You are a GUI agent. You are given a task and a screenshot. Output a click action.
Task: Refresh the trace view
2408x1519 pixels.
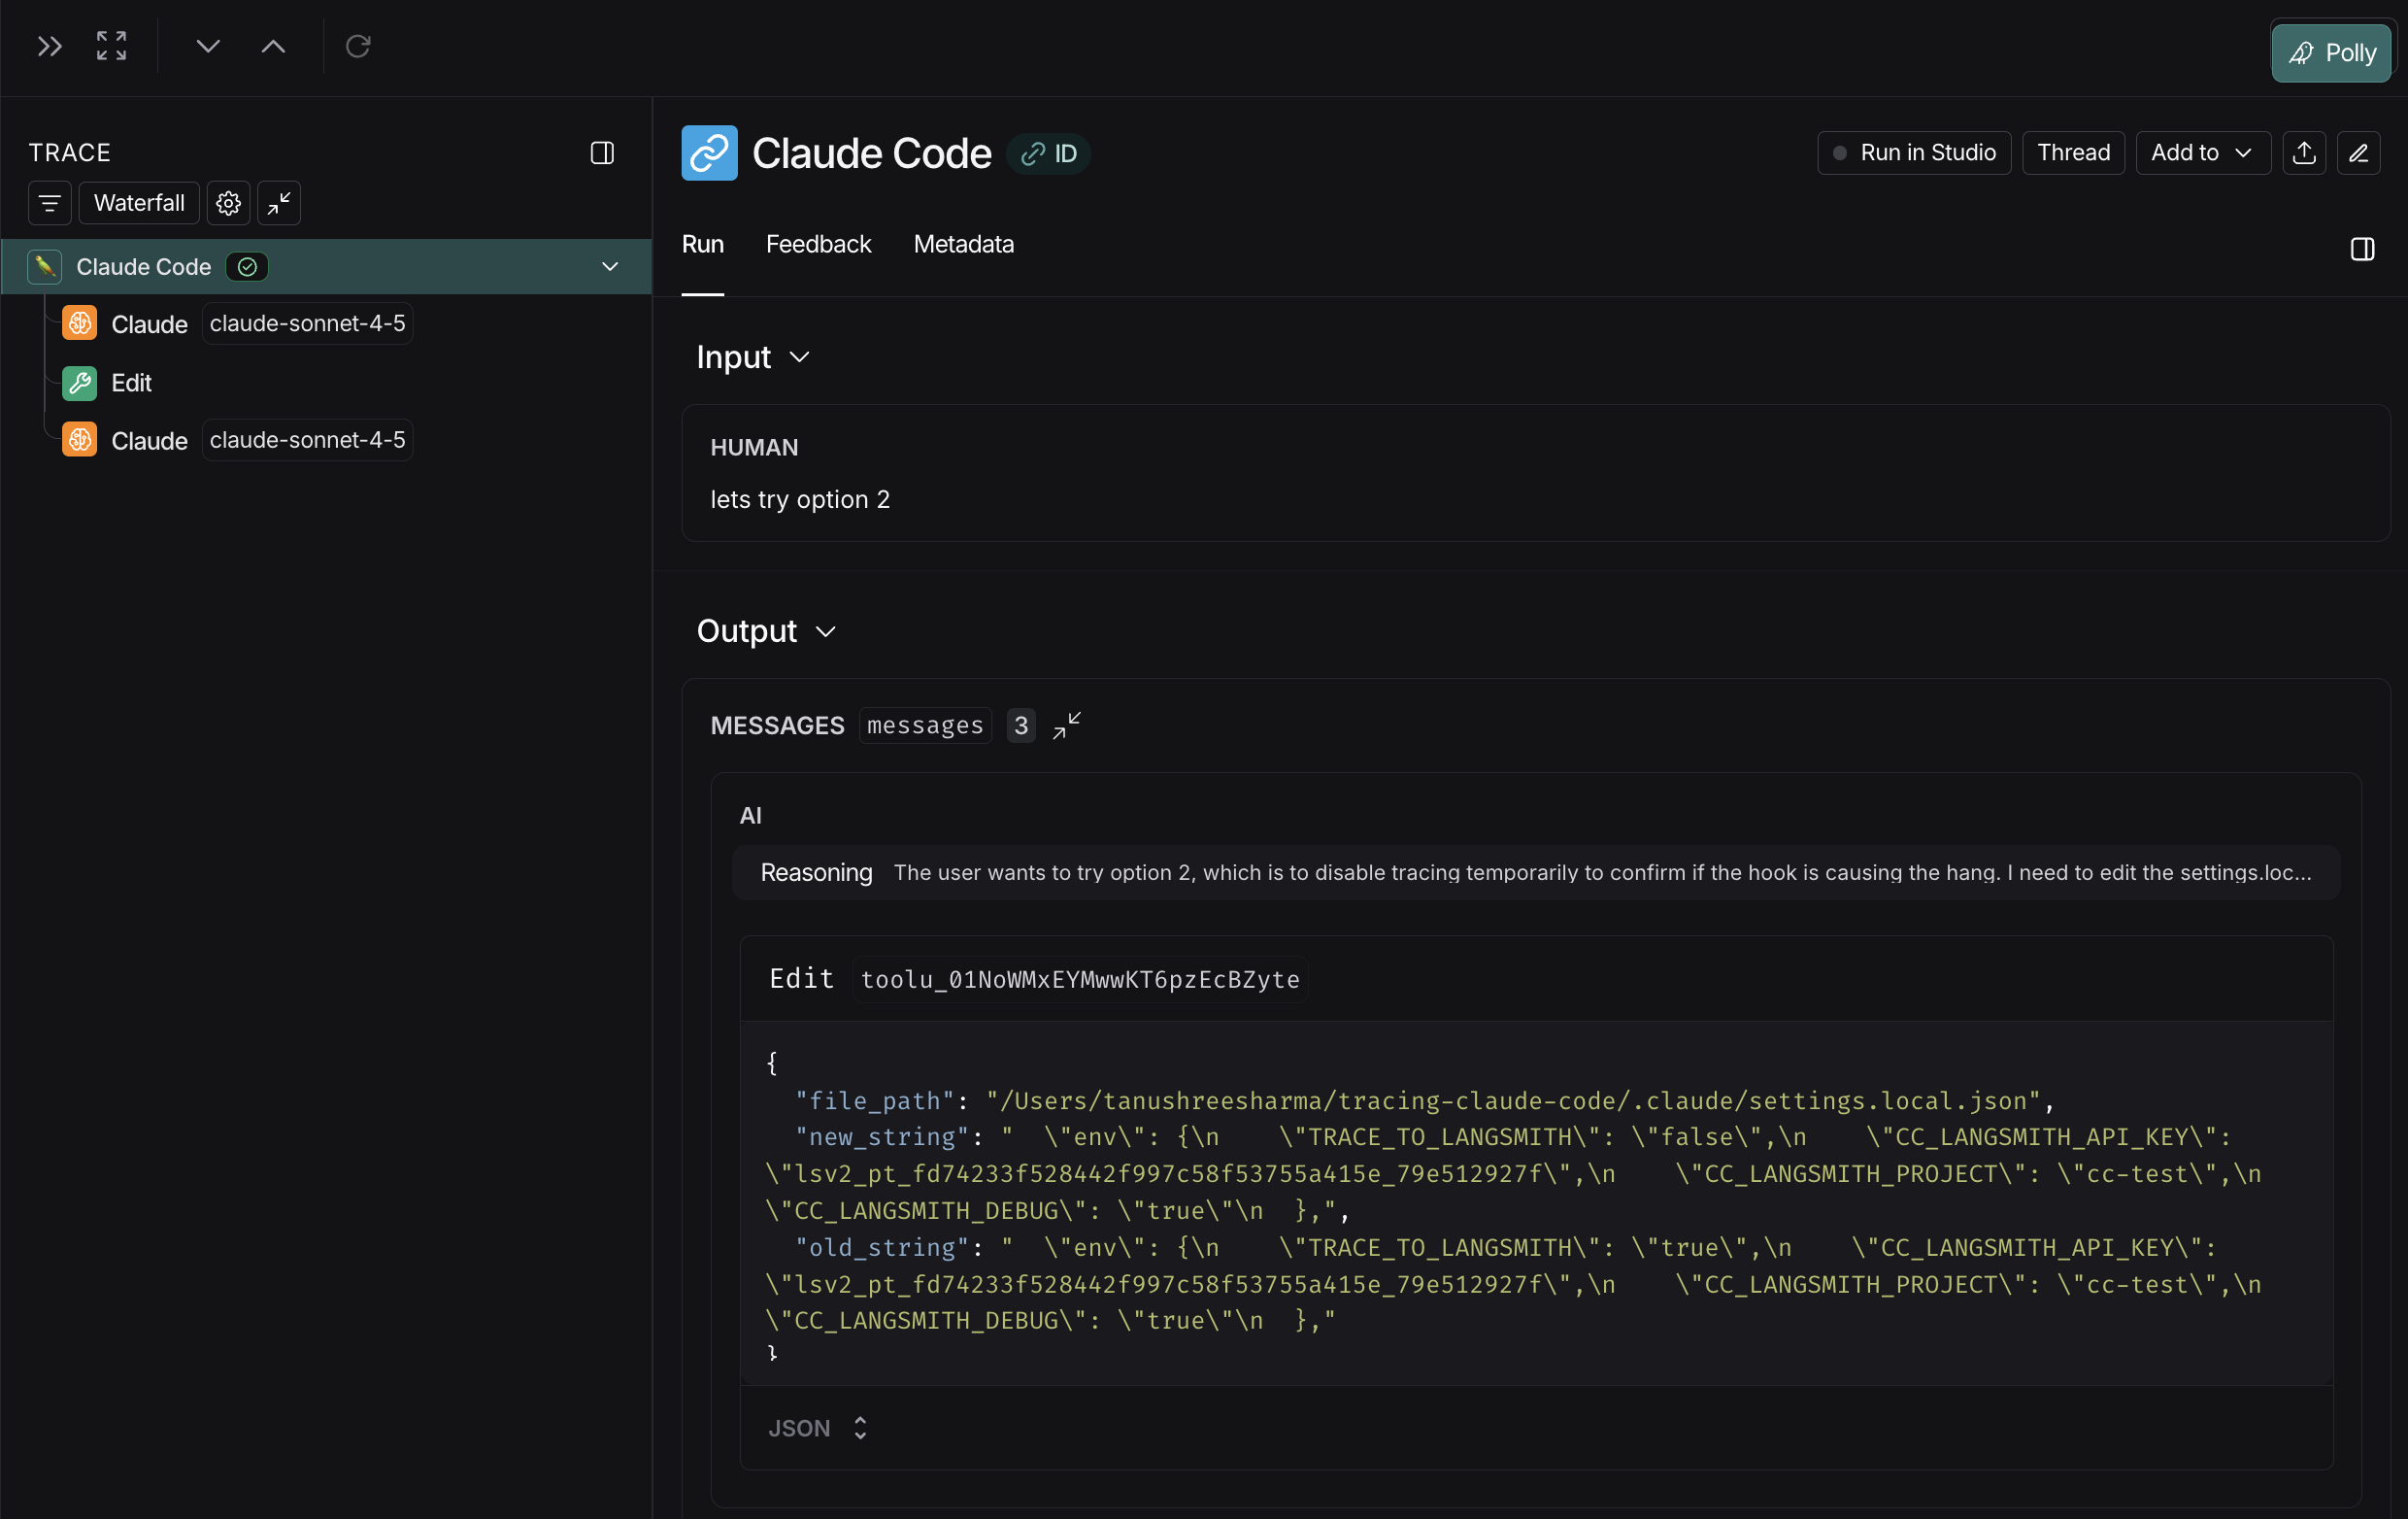tap(359, 46)
